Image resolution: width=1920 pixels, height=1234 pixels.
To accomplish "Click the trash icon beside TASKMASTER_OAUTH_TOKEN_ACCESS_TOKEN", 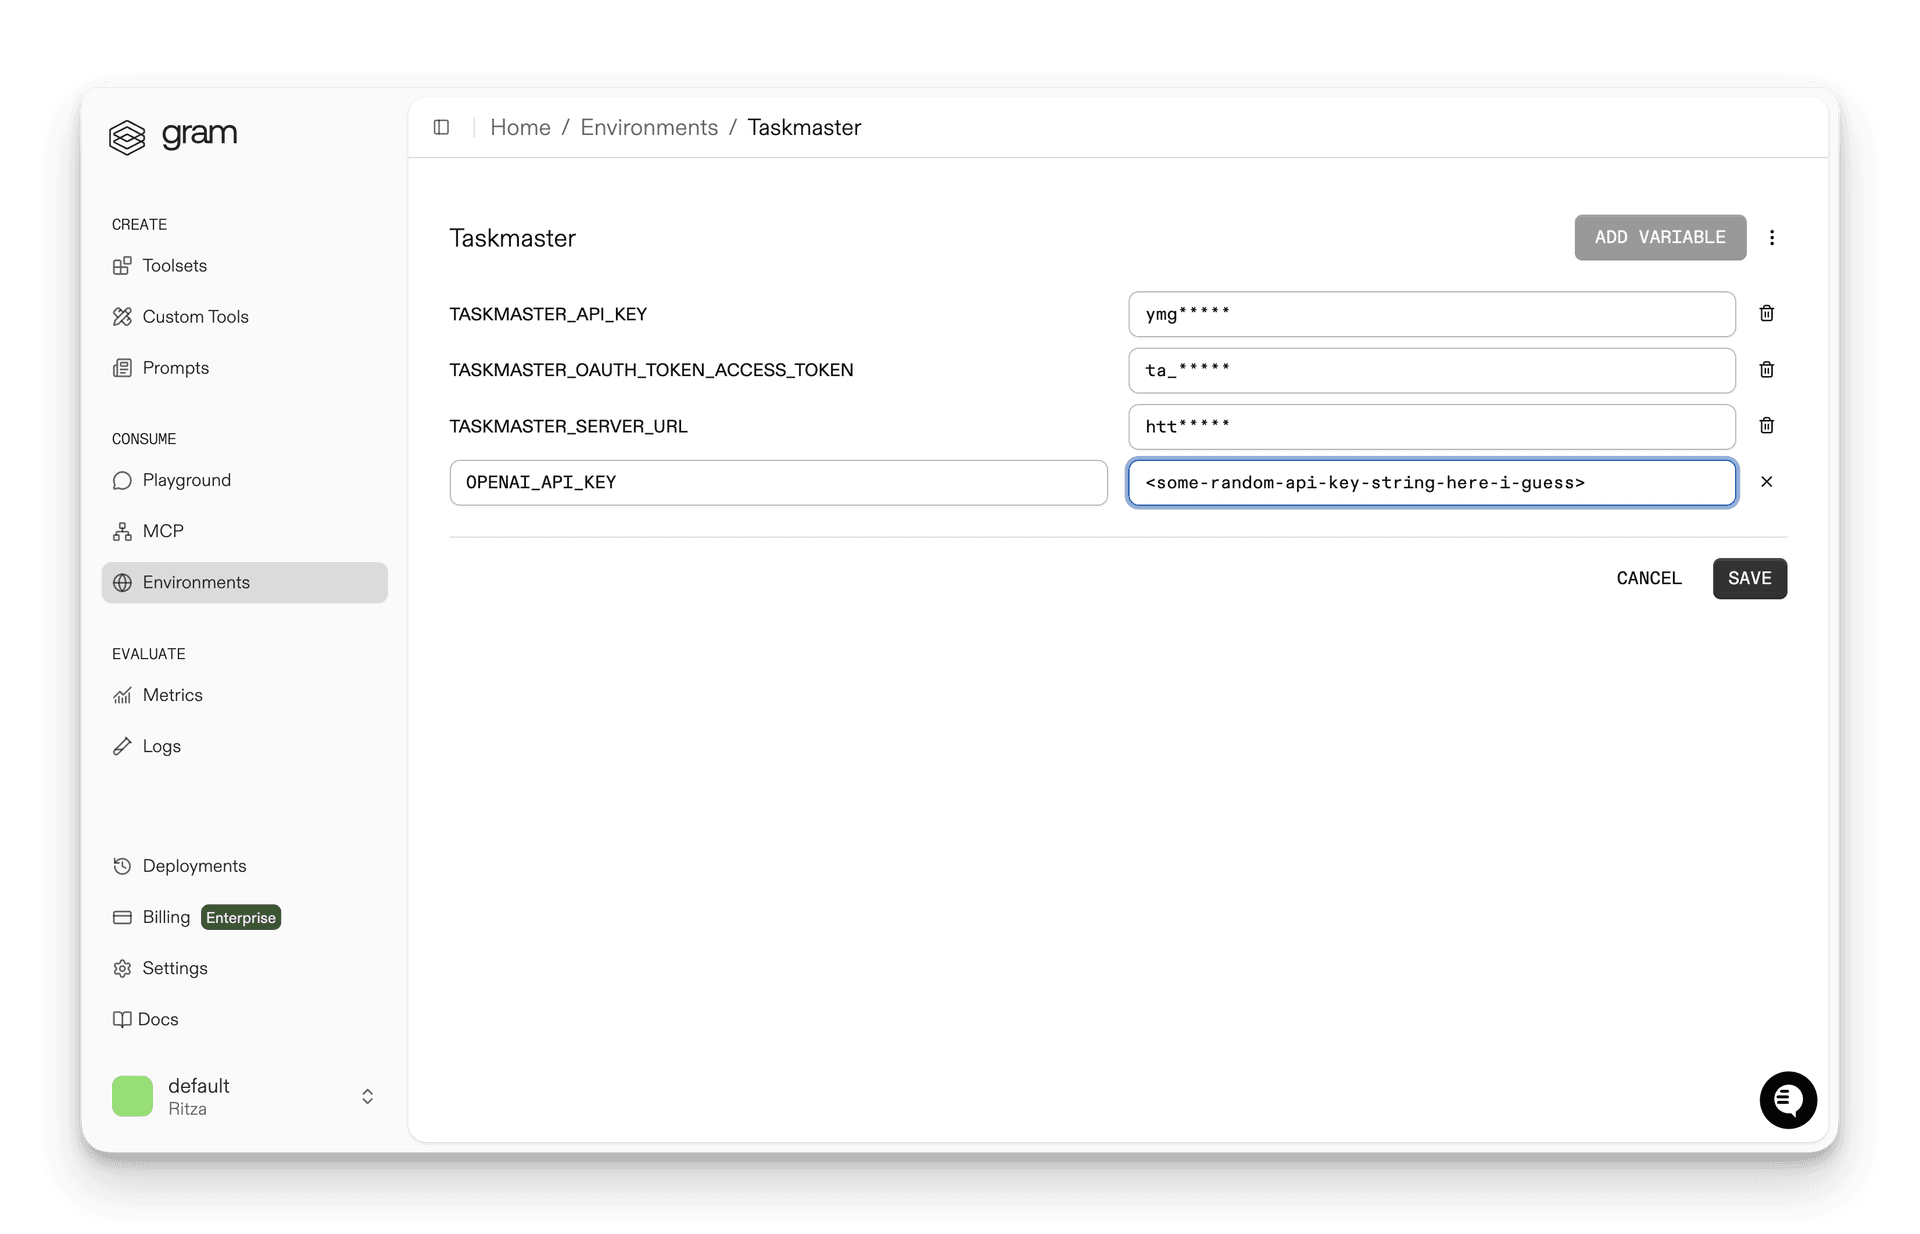I will 1766,369.
